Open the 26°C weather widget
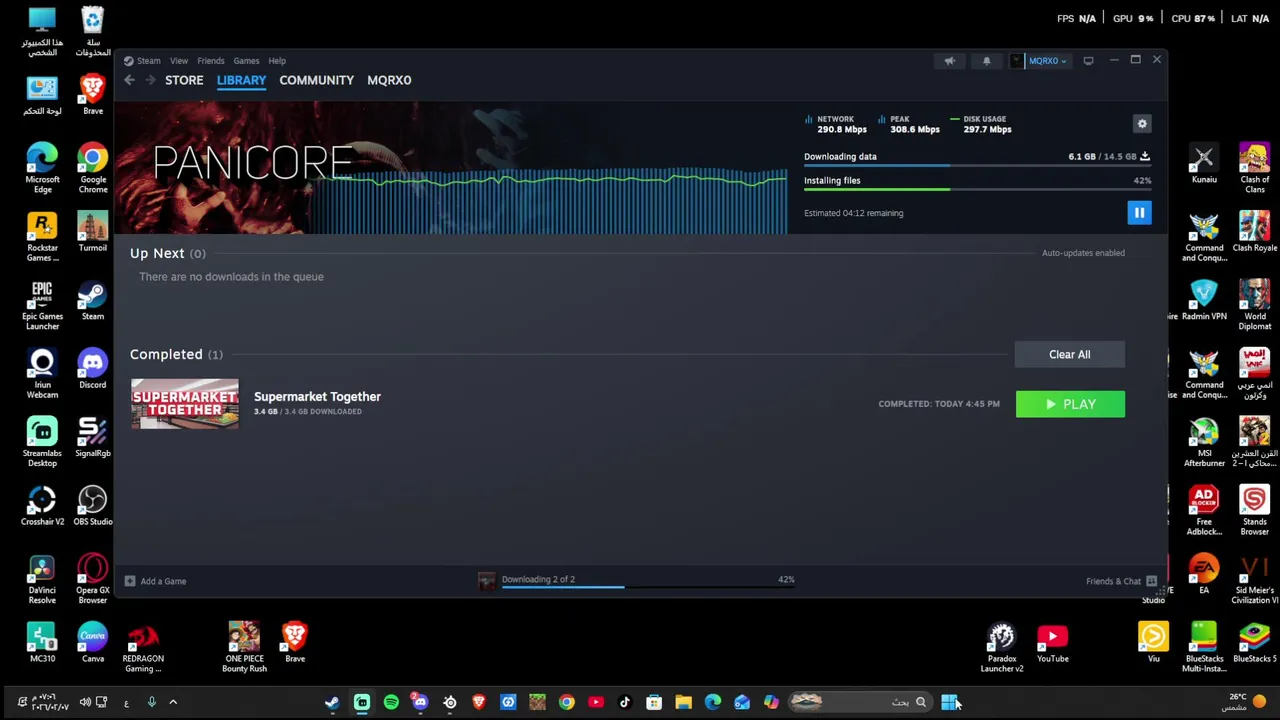The image size is (1280, 720). (x=1246, y=702)
